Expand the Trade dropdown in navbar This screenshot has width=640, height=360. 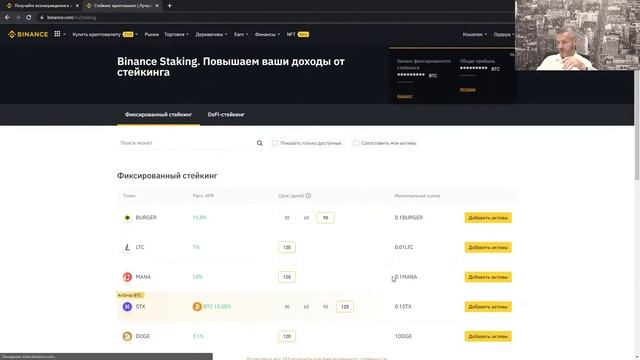pos(176,34)
